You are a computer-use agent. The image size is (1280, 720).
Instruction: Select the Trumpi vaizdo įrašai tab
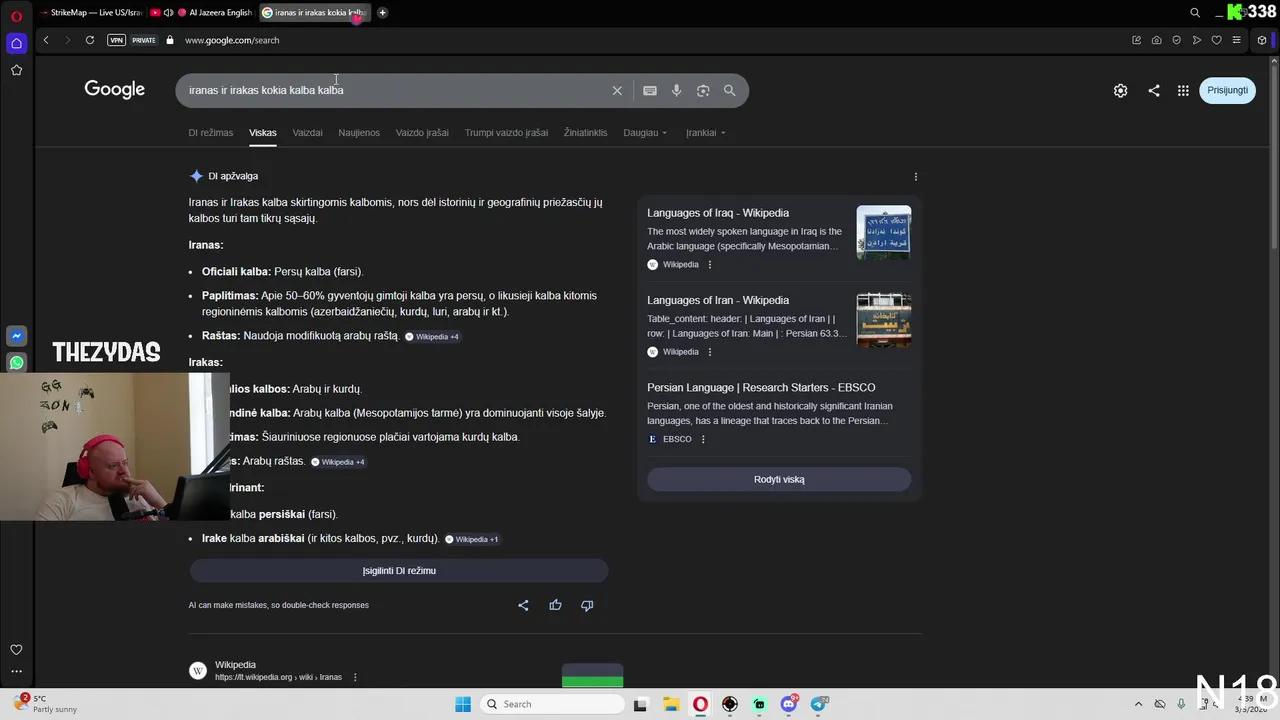point(506,132)
